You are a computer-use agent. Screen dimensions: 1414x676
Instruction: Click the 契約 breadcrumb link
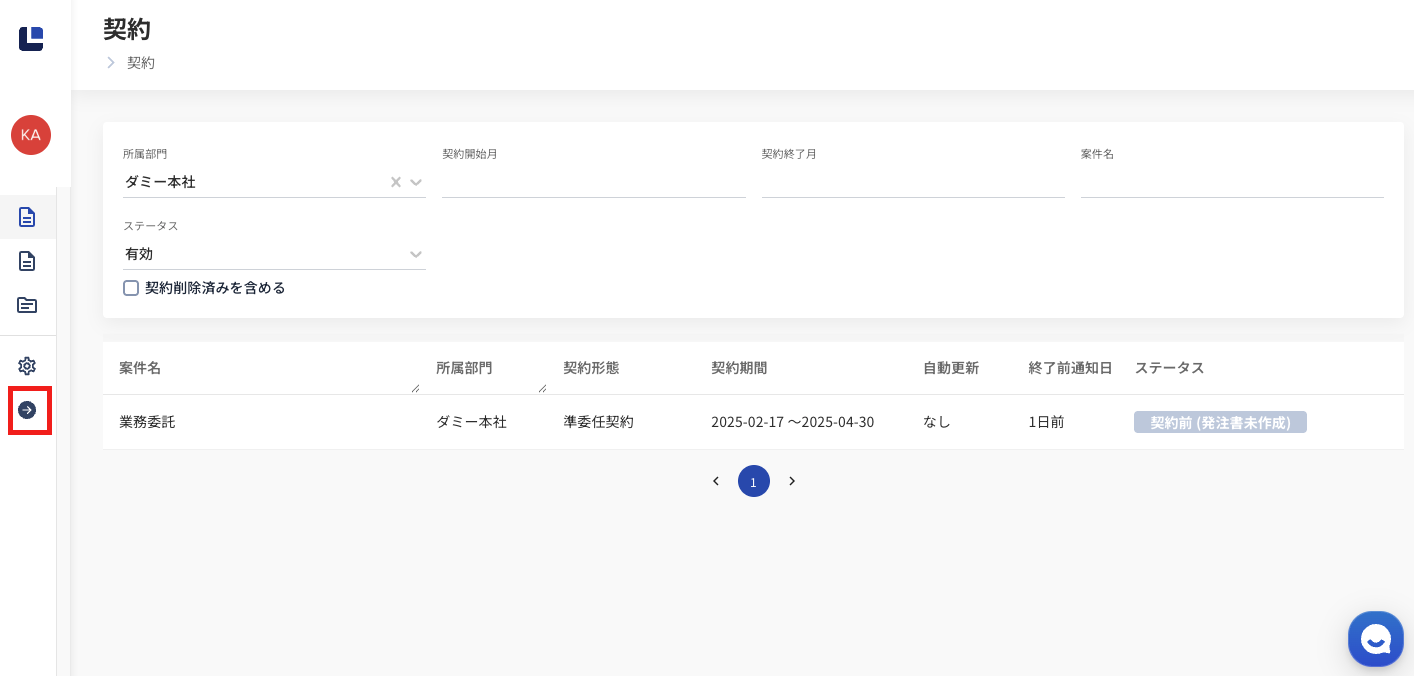point(141,63)
